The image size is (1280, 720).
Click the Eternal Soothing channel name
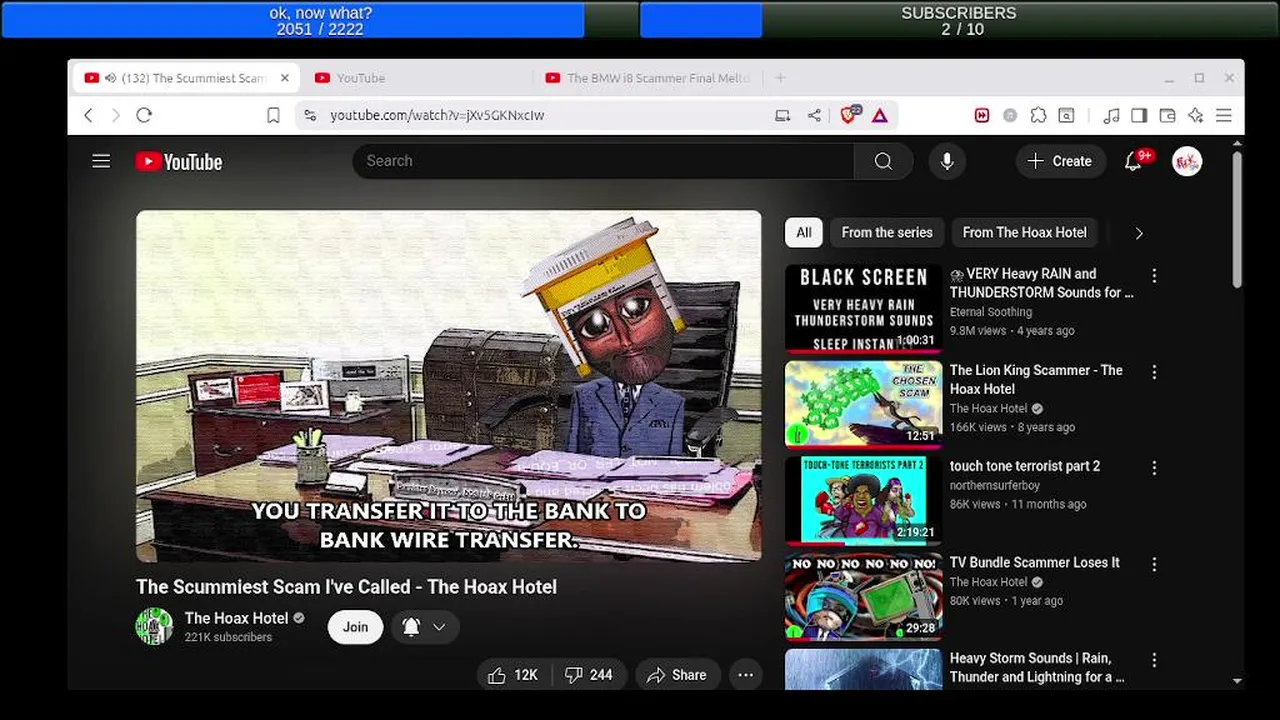[x=990, y=312]
